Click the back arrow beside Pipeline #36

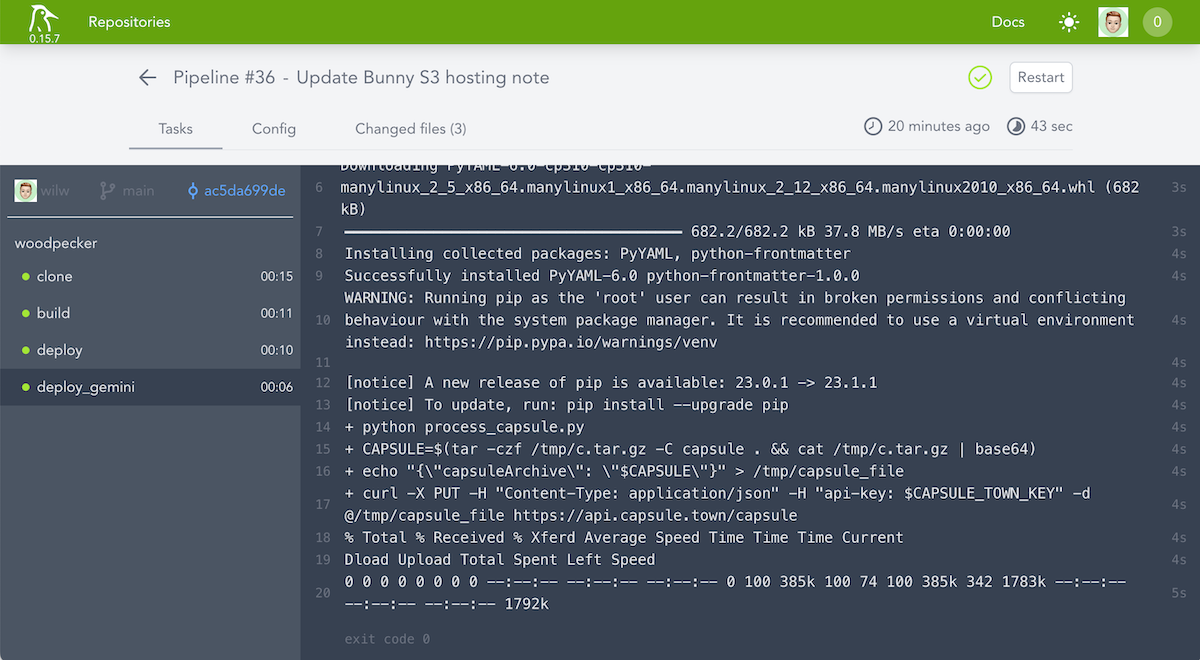(147, 77)
